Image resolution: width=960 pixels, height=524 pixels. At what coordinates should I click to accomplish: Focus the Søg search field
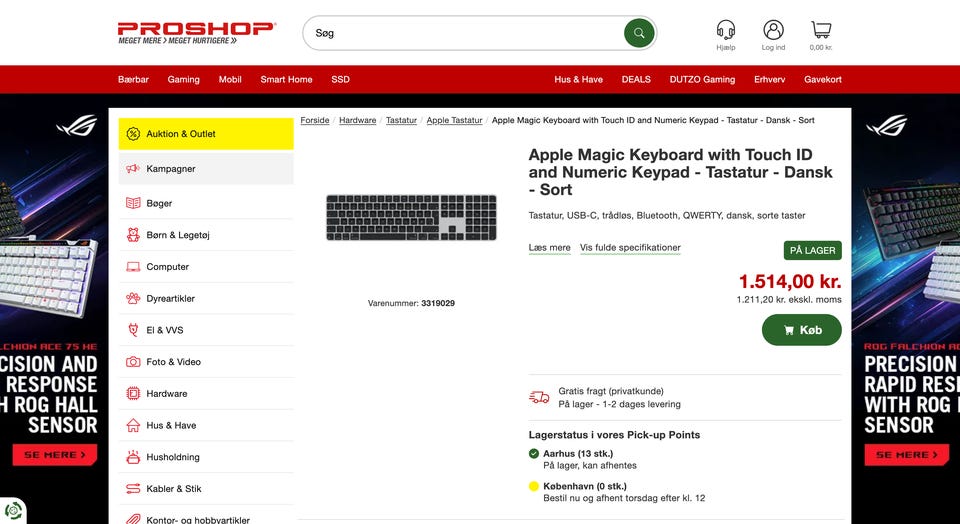[x=465, y=33]
